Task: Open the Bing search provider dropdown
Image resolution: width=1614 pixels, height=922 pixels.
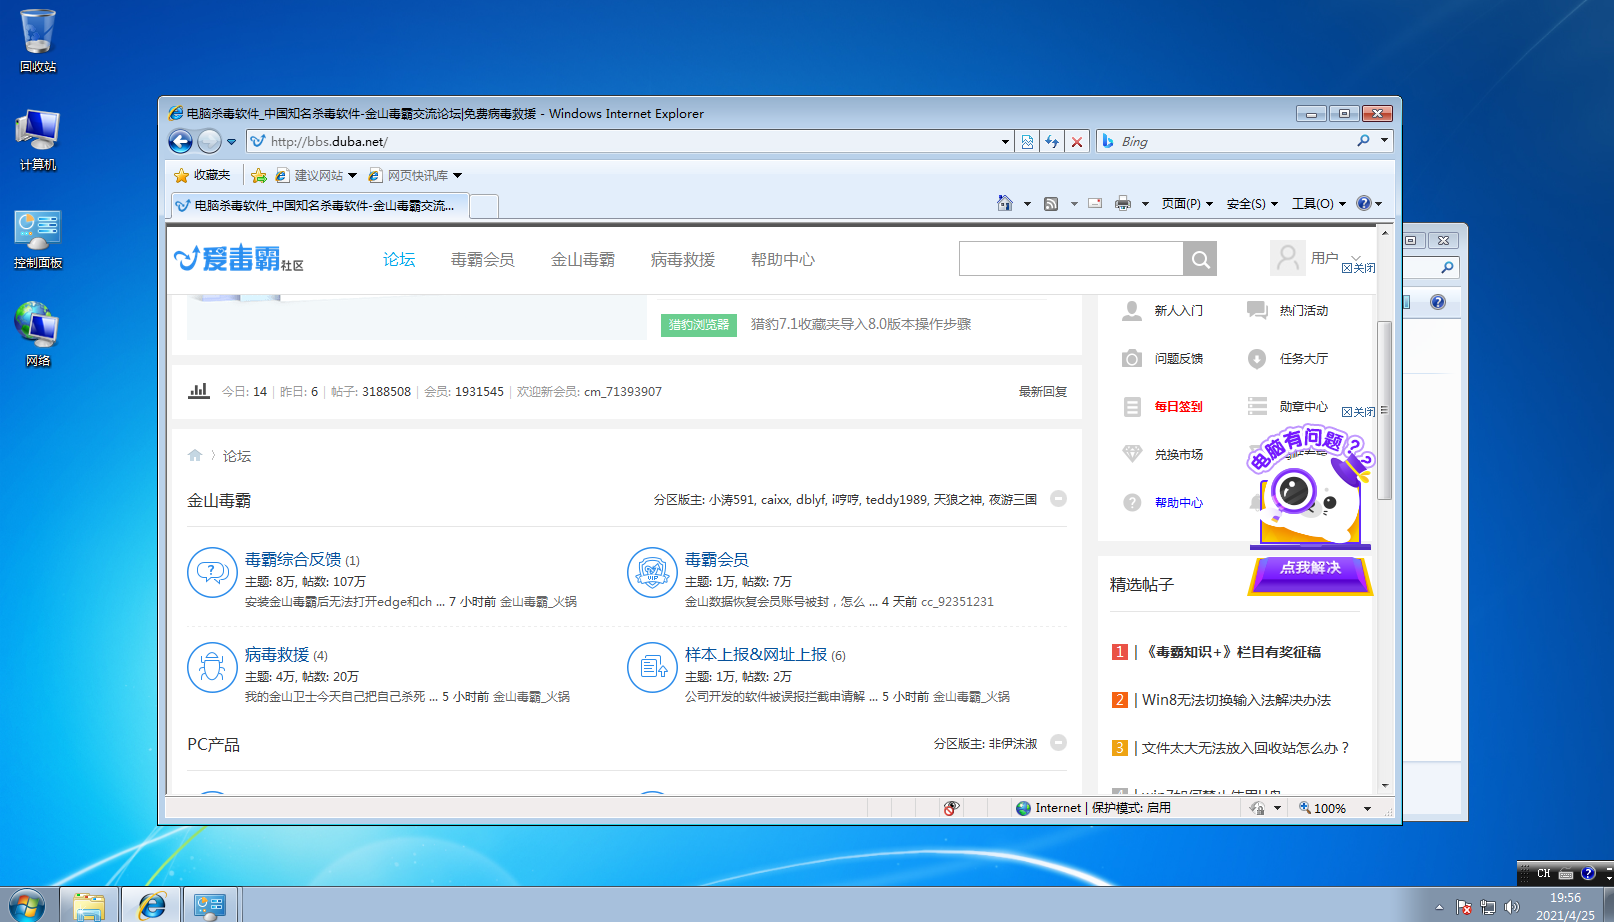Action: click(x=1384, y=141)
